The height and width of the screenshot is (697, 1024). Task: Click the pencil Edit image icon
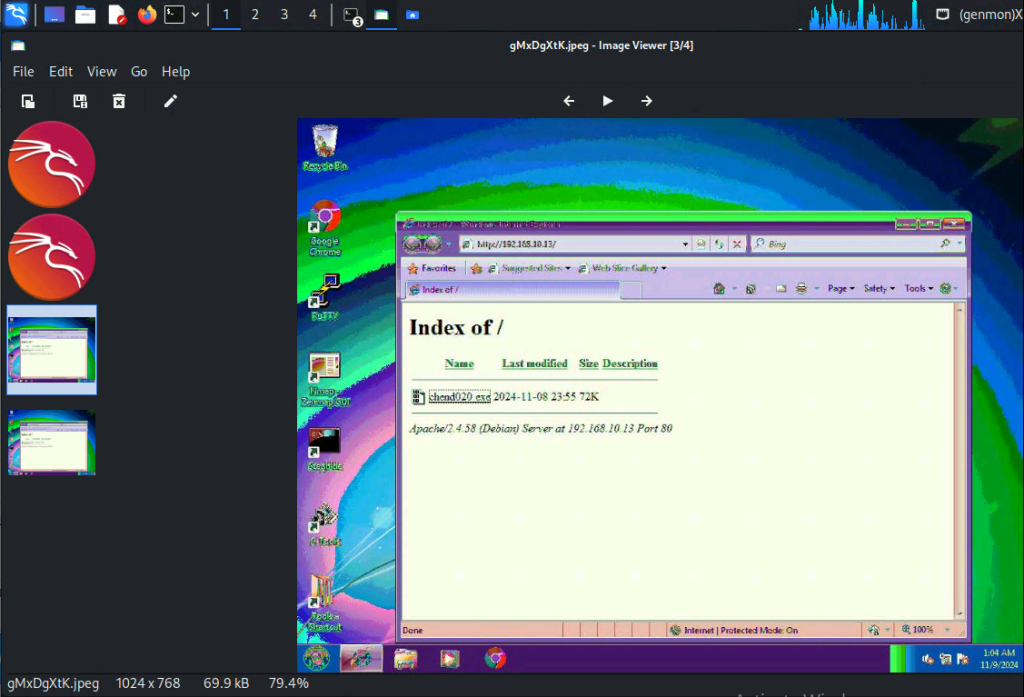pos(171,101)
